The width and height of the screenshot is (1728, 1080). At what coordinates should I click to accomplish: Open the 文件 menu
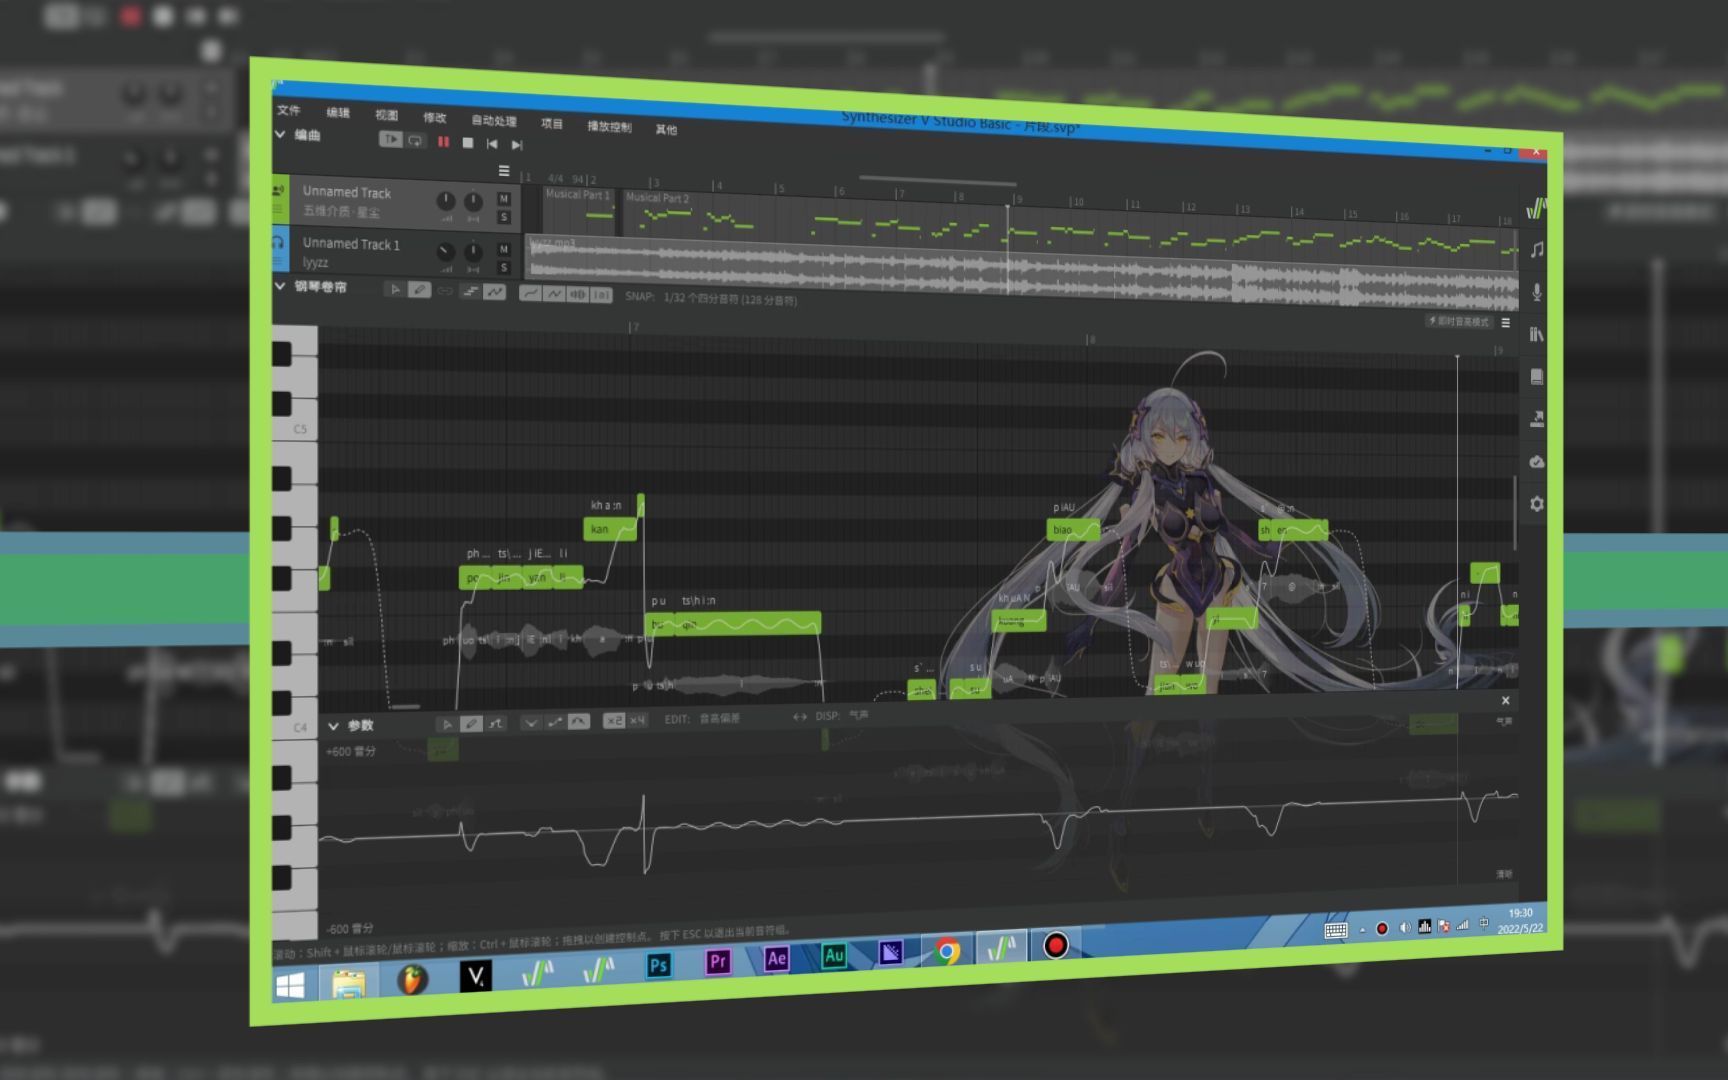tap(289, 110)
